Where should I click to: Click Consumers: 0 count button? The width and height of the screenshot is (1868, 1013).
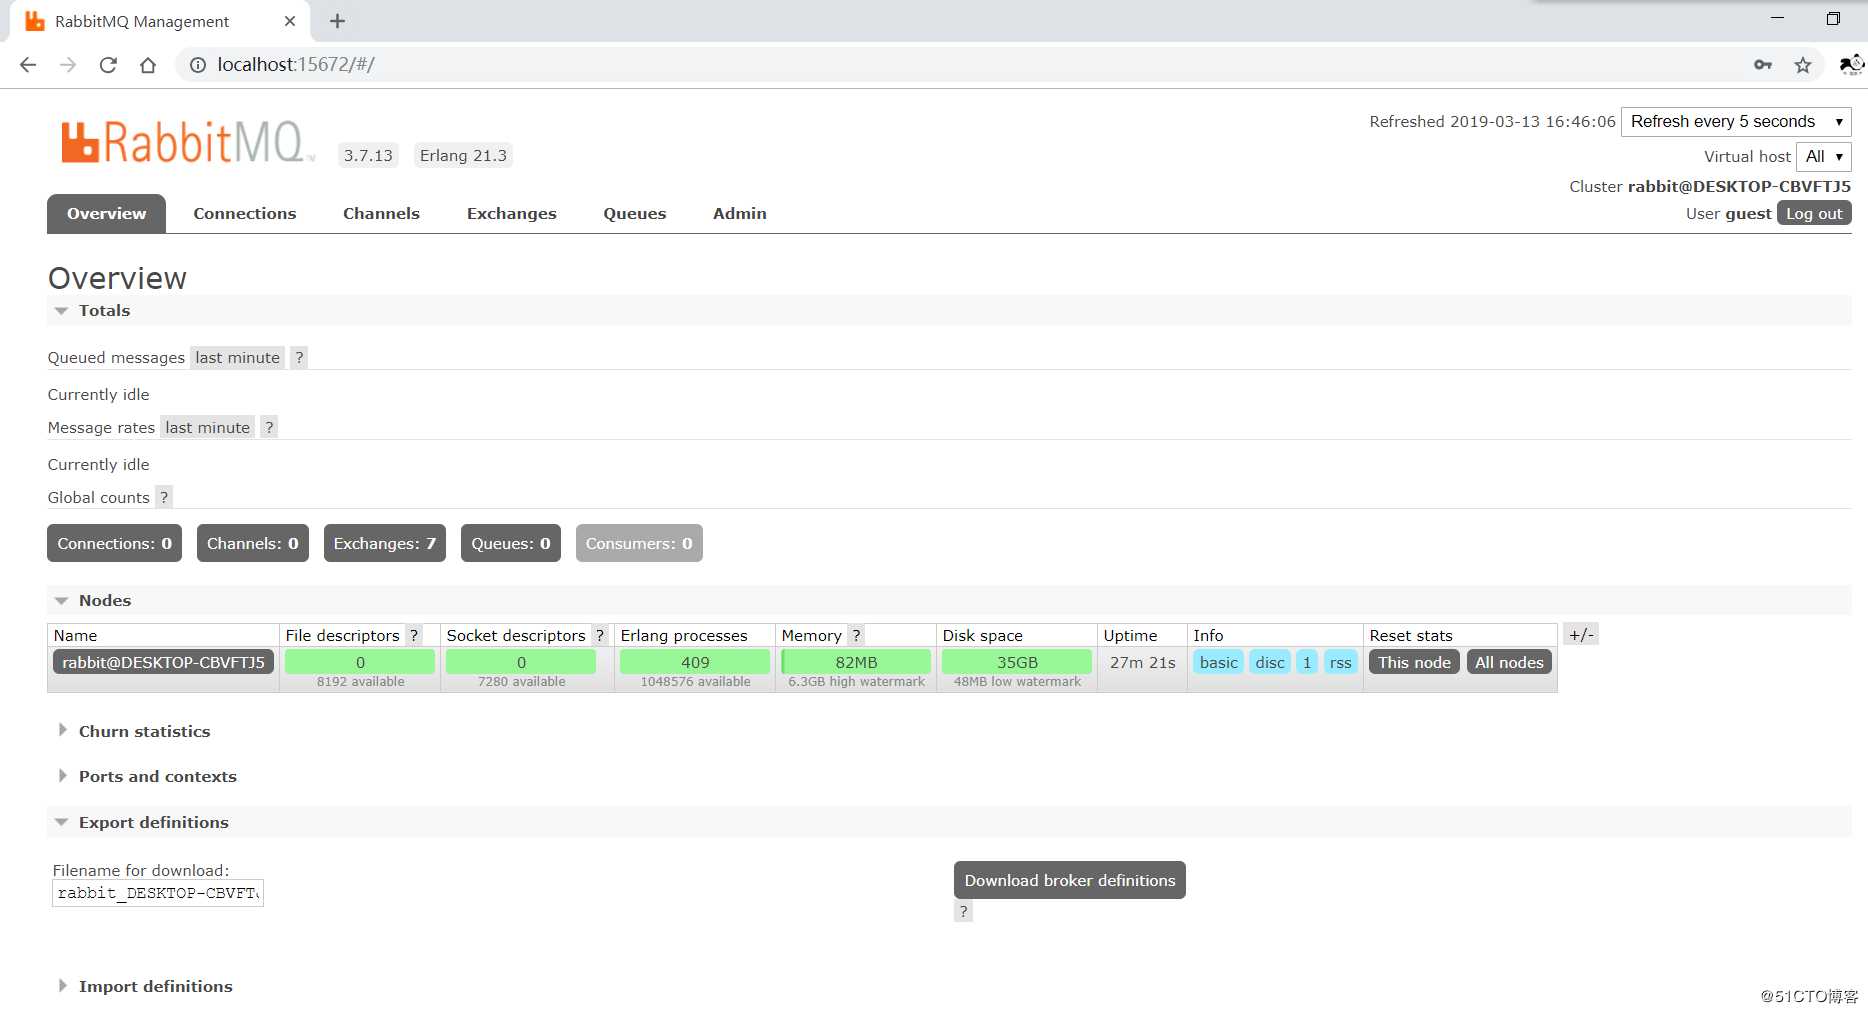(x=638, y=543)
